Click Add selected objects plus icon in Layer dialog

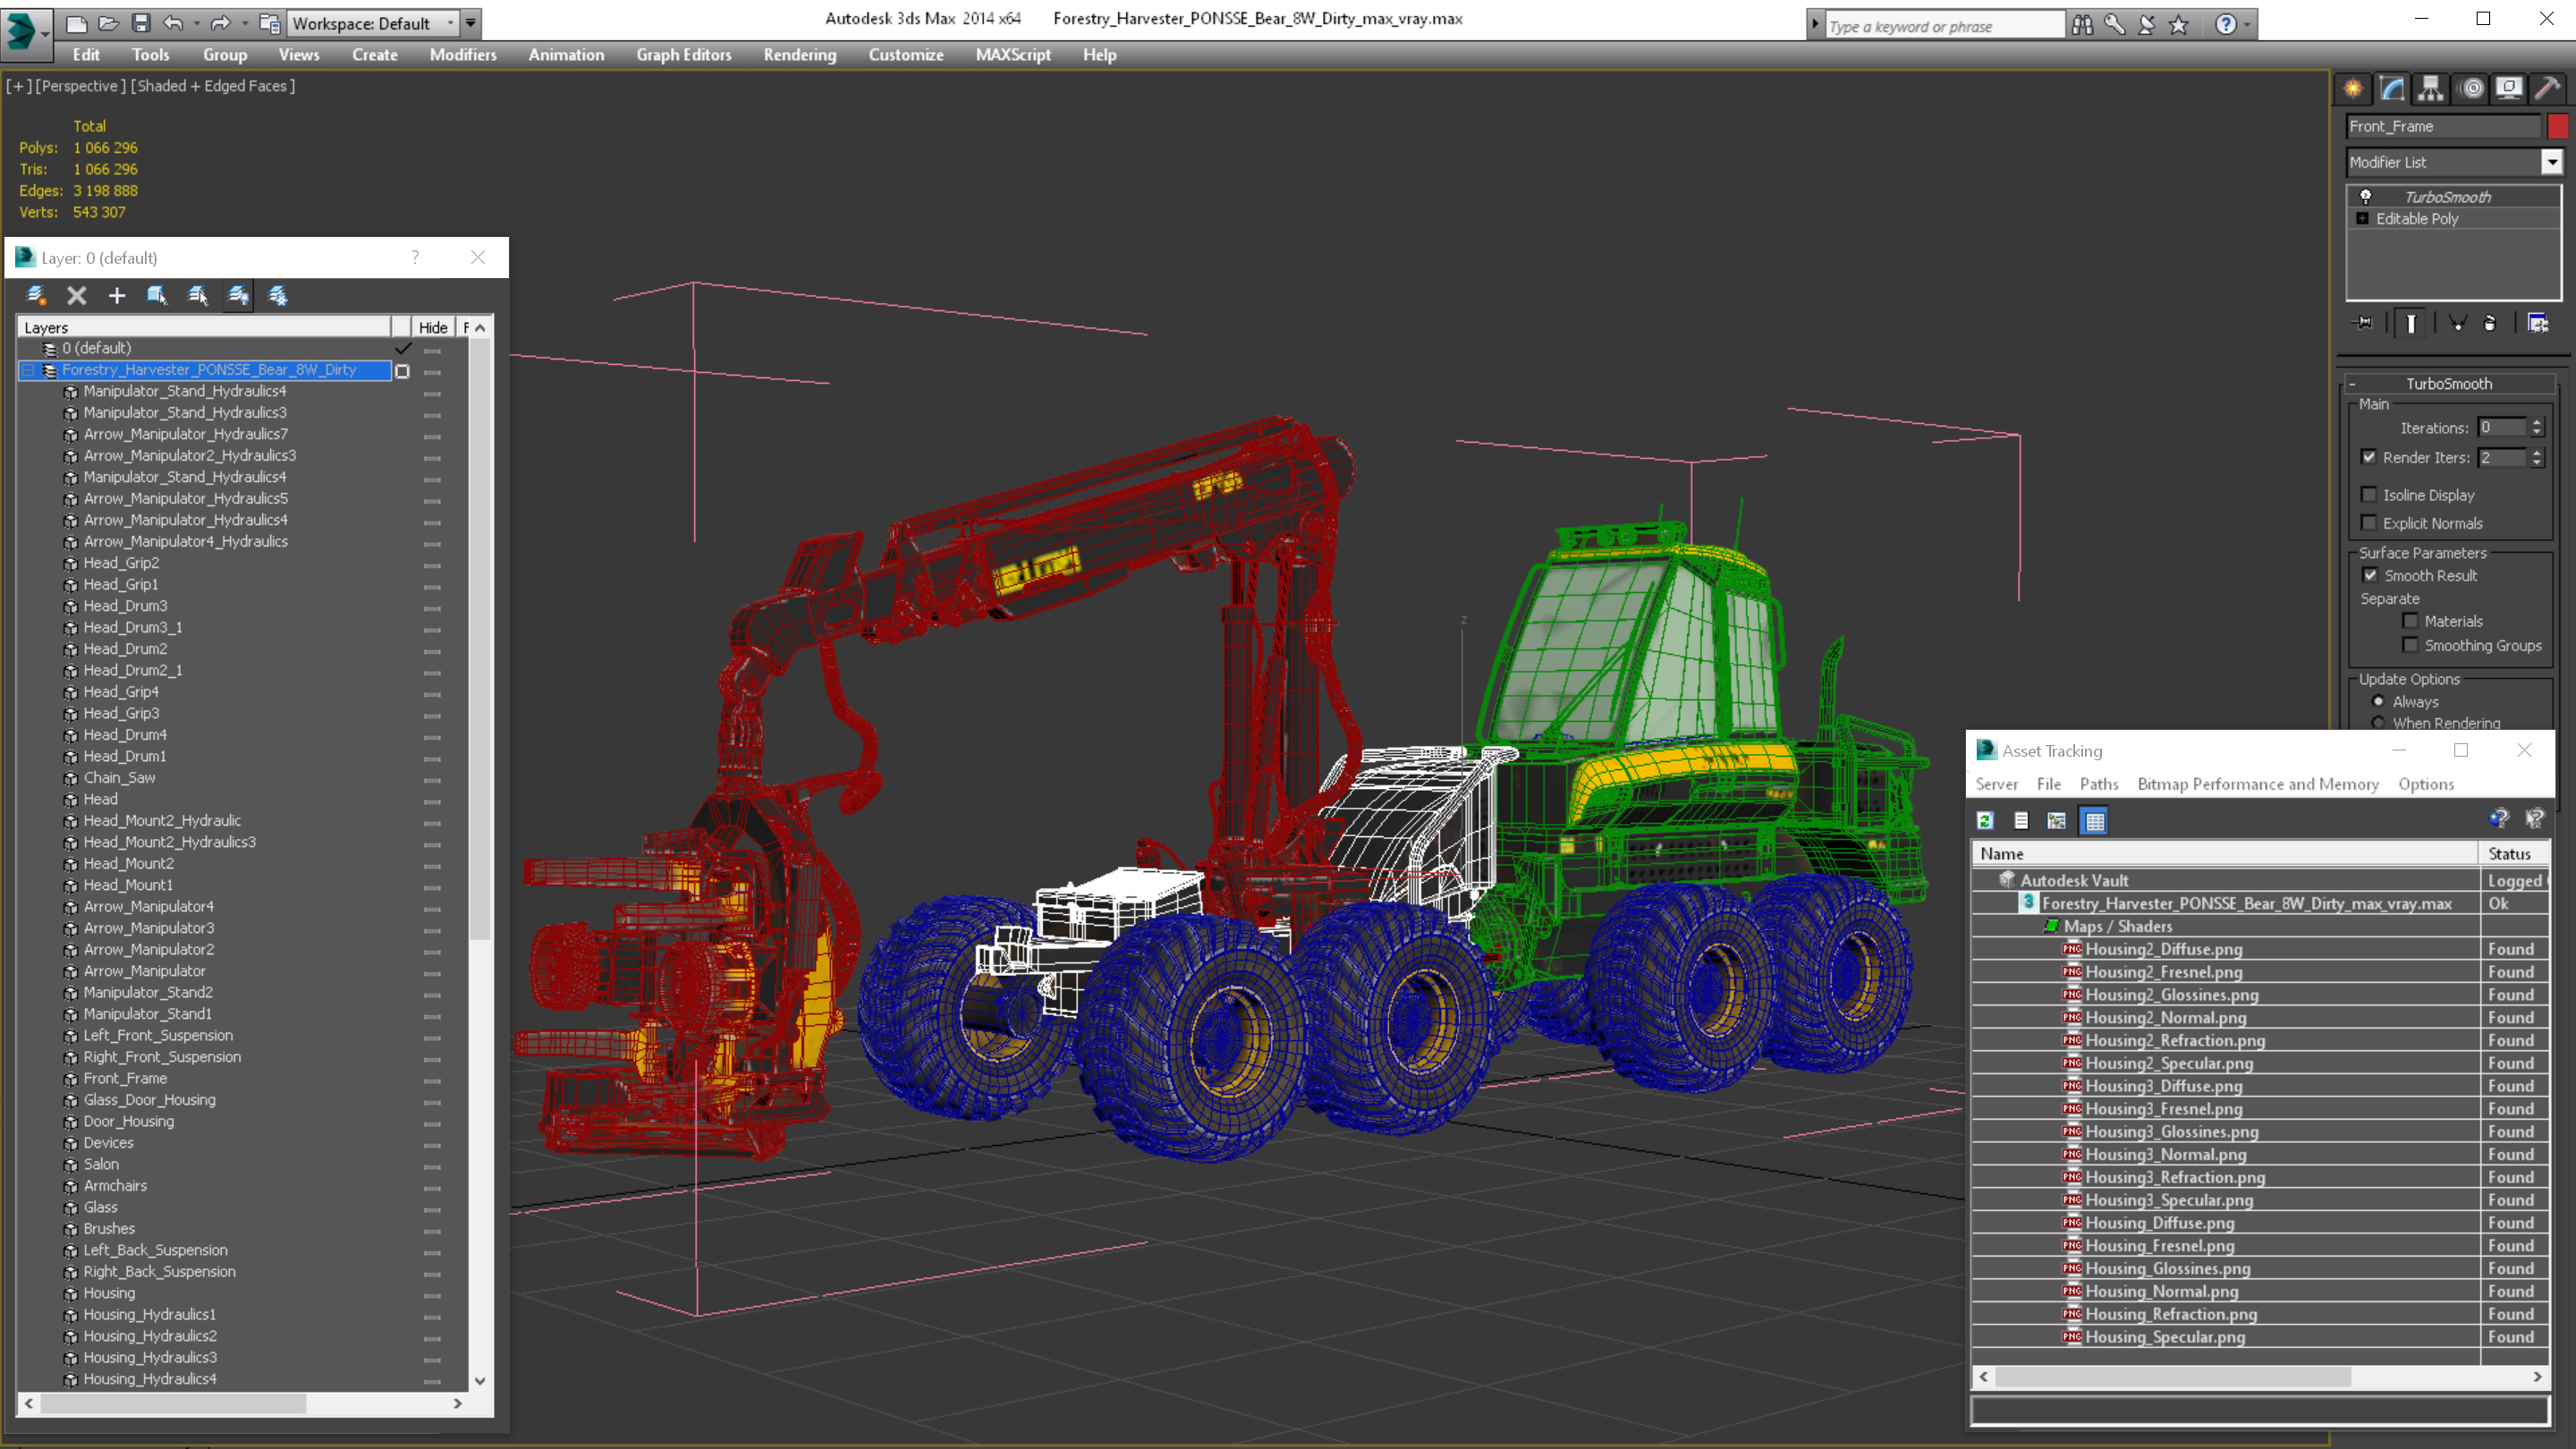(117, 295)
